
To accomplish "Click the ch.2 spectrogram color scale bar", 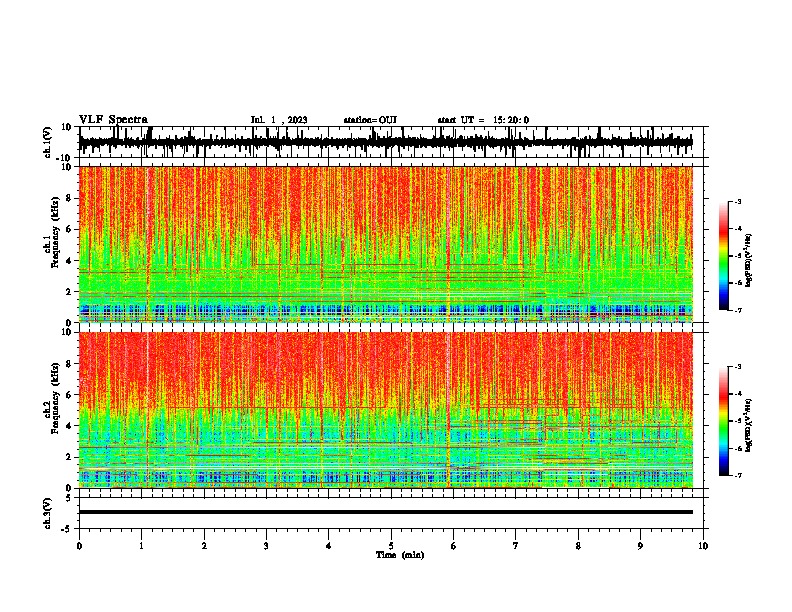I will click(724, 421).
